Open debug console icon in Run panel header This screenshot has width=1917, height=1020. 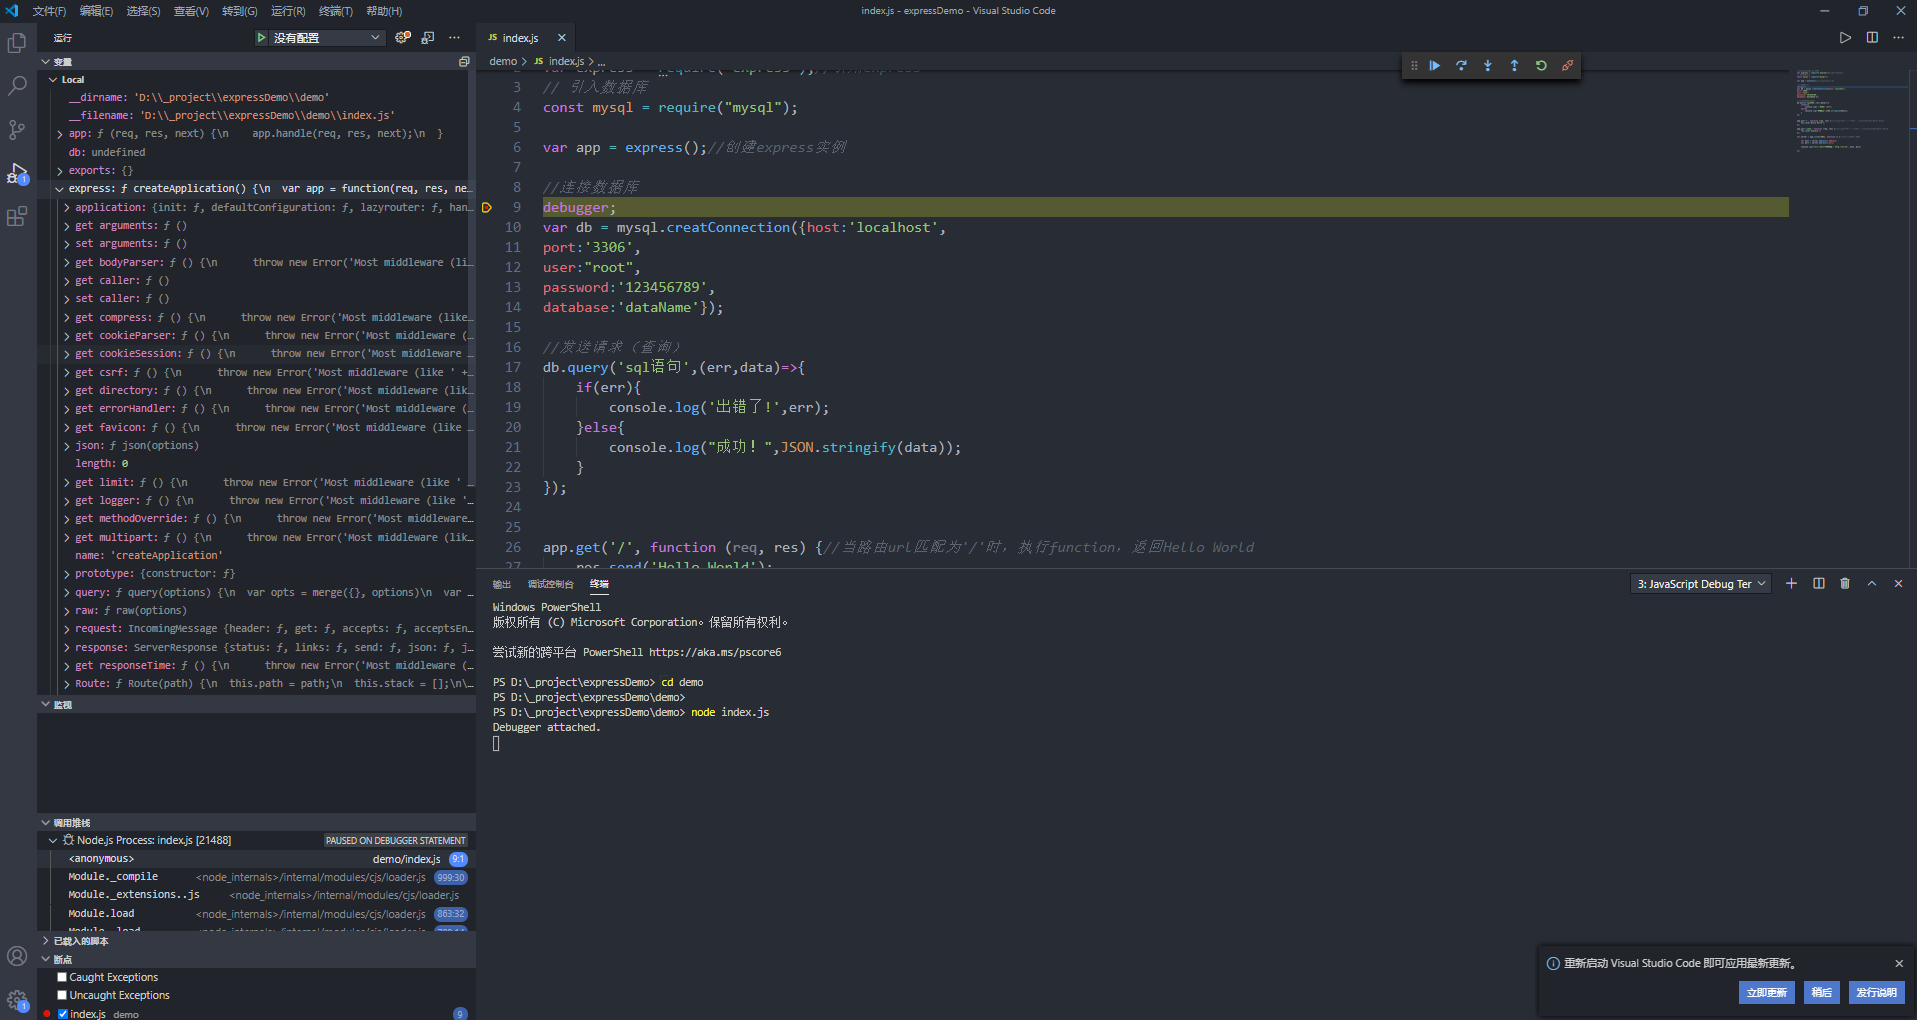[x=428, y=38]
